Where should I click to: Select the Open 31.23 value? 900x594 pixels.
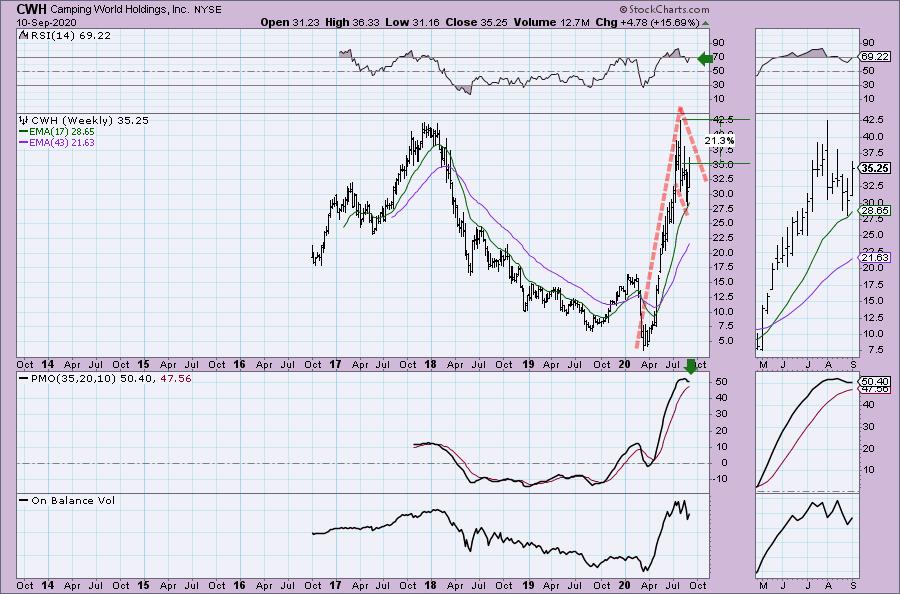pos(290,22)
